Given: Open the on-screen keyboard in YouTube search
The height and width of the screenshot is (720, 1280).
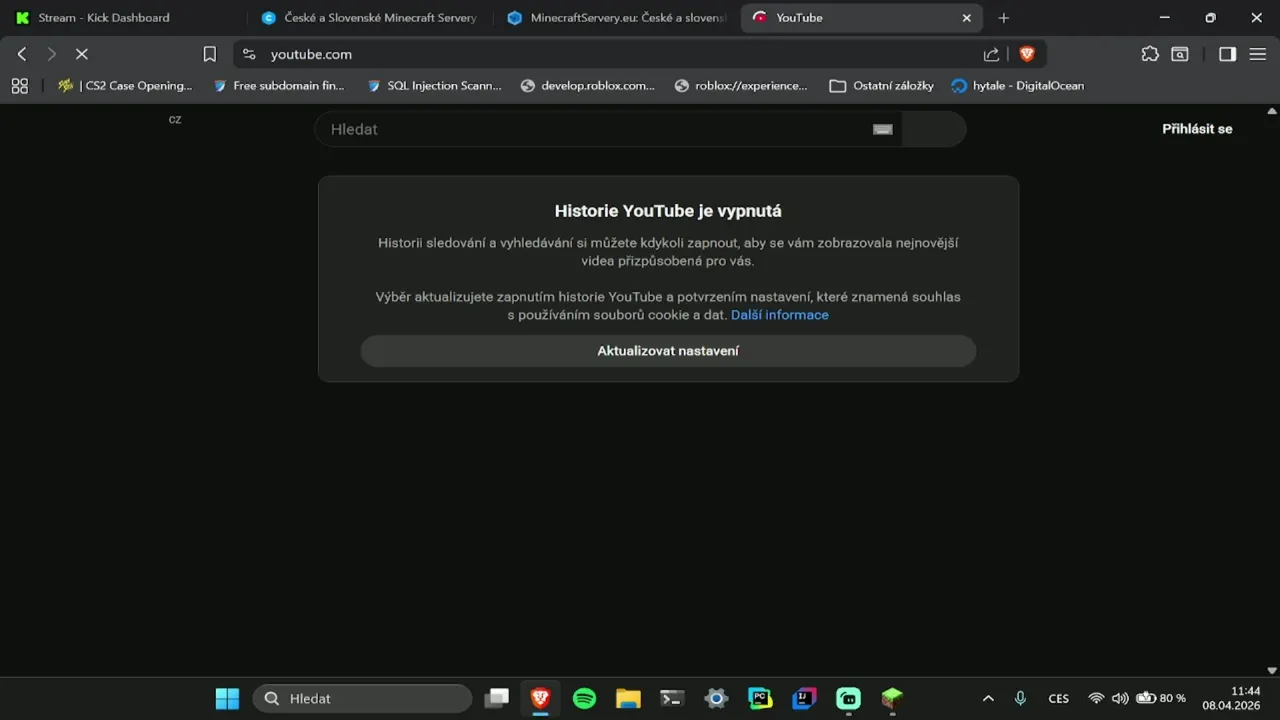Looking at the screenshot, I should 882,129.
